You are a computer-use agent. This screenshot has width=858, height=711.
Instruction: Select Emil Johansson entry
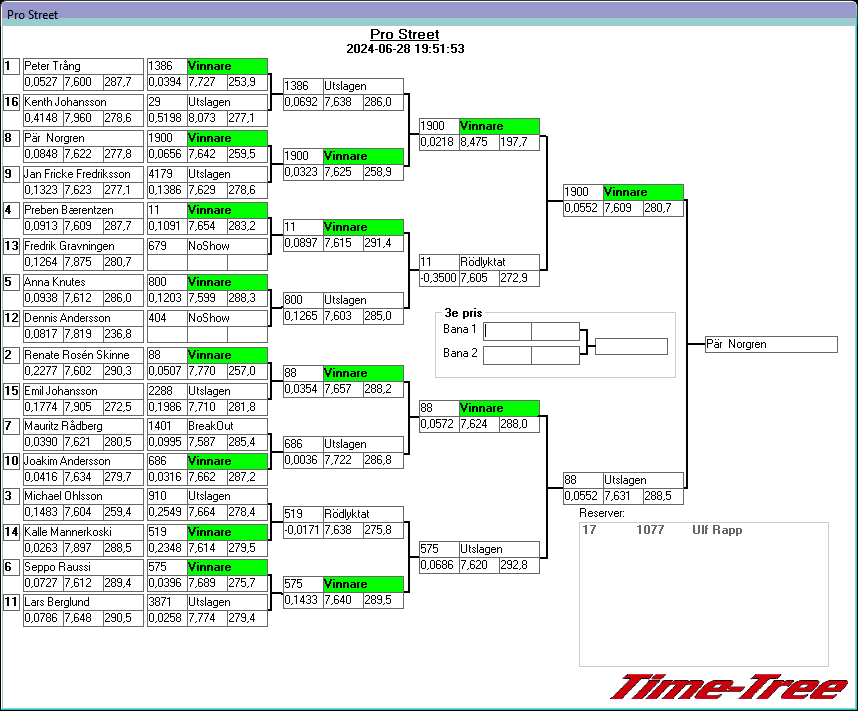(83, 392)
